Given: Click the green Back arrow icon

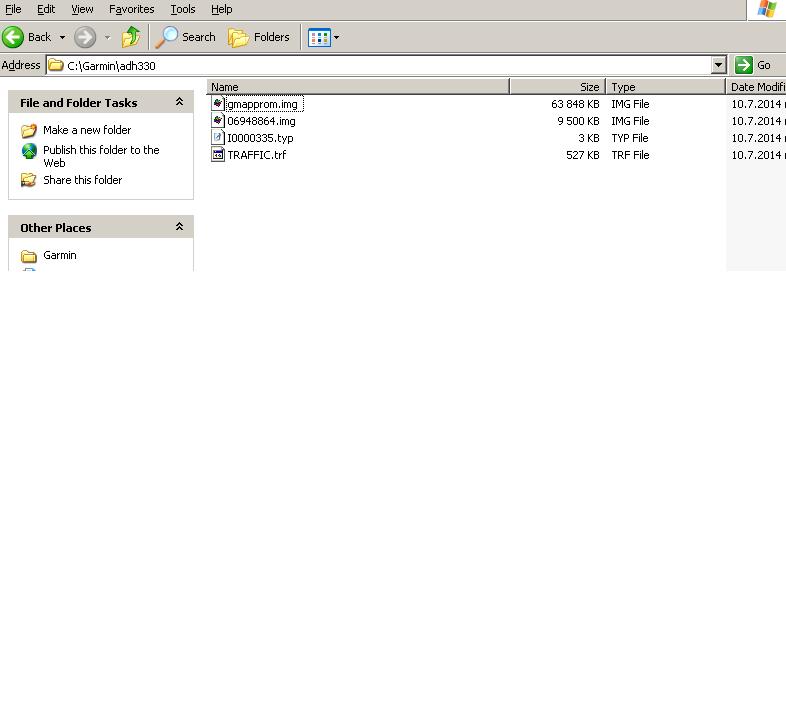Looking at the screenshot, I should 13,37.
